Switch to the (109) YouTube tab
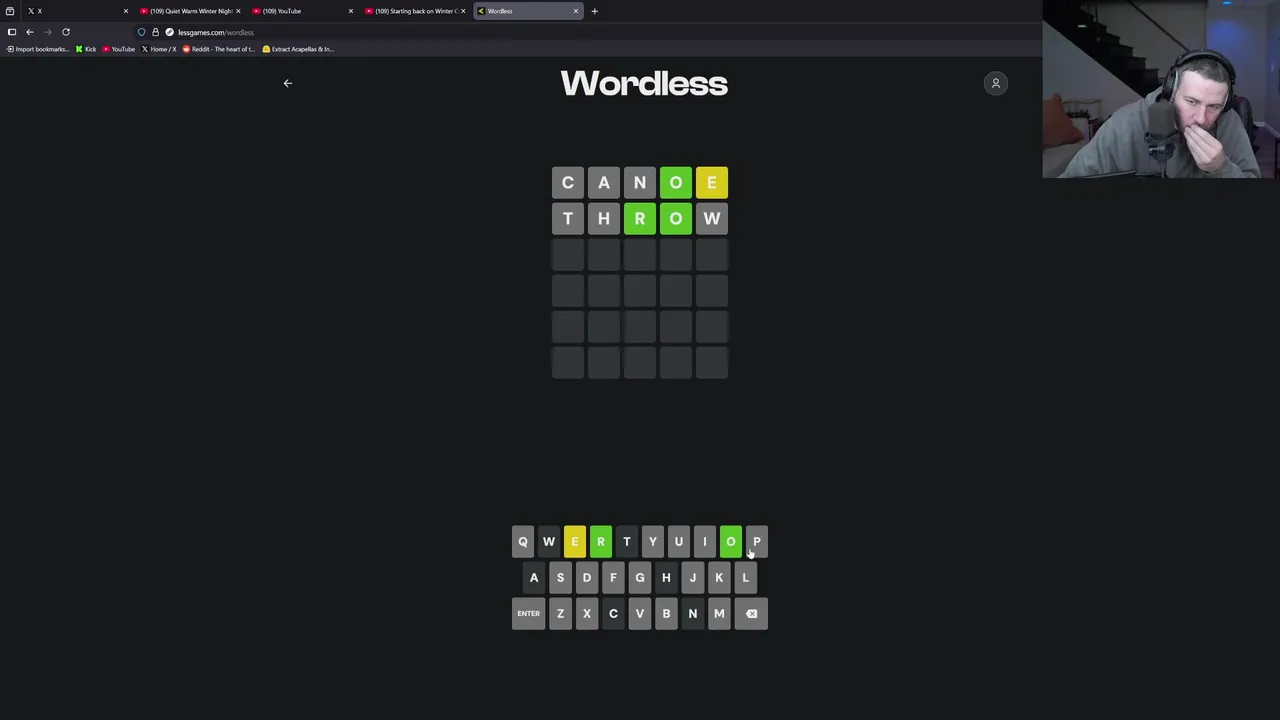 [x=300, y=11]
